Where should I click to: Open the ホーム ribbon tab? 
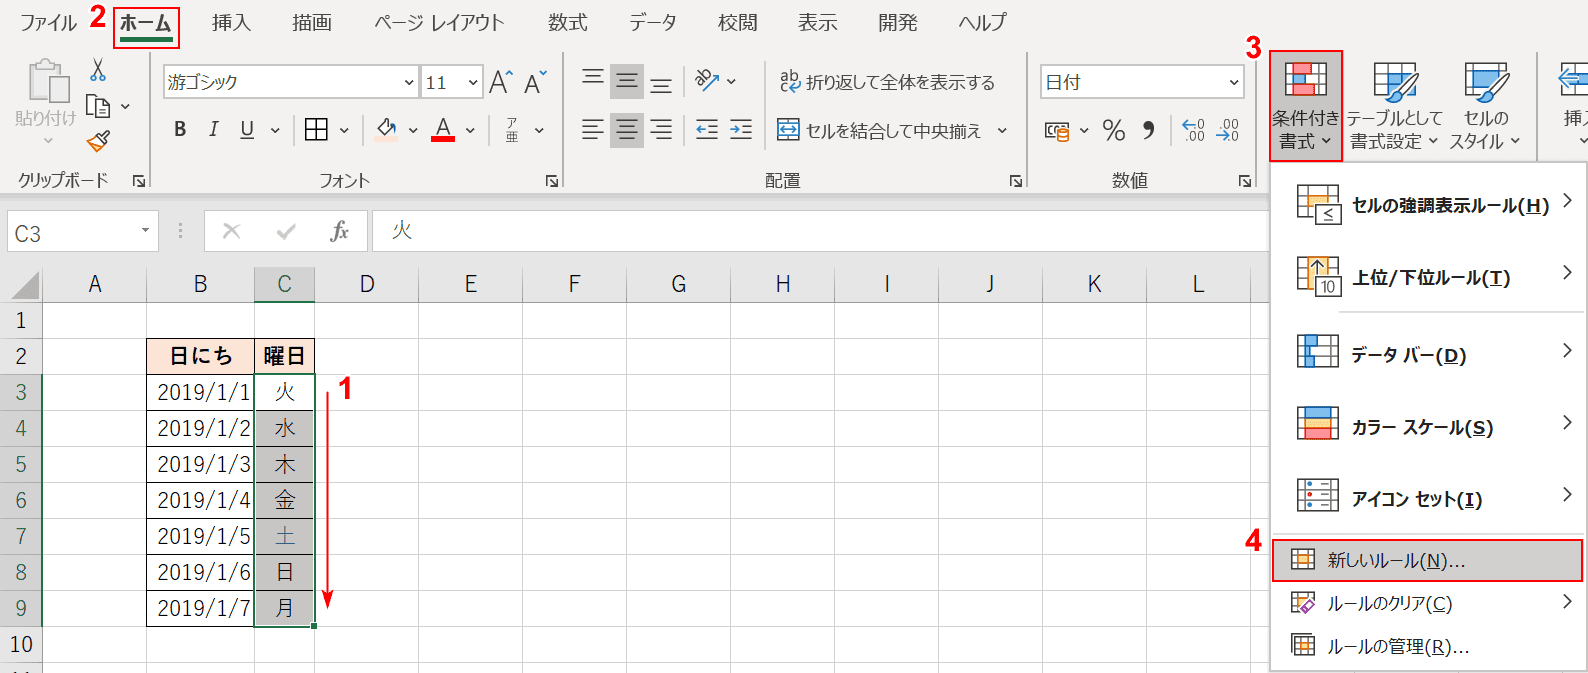pyautogui.click(x=146, y=23)
